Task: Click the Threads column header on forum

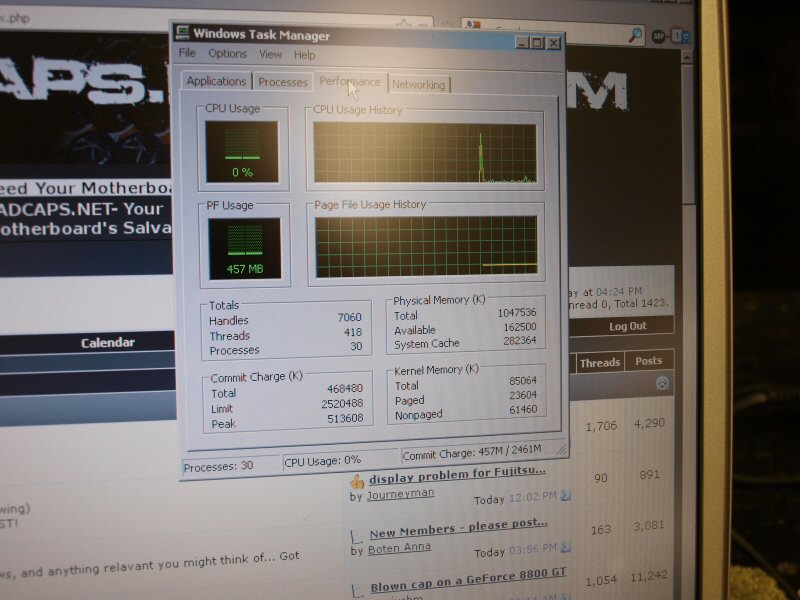Action: pyautogui.click(x=599, y=363)
